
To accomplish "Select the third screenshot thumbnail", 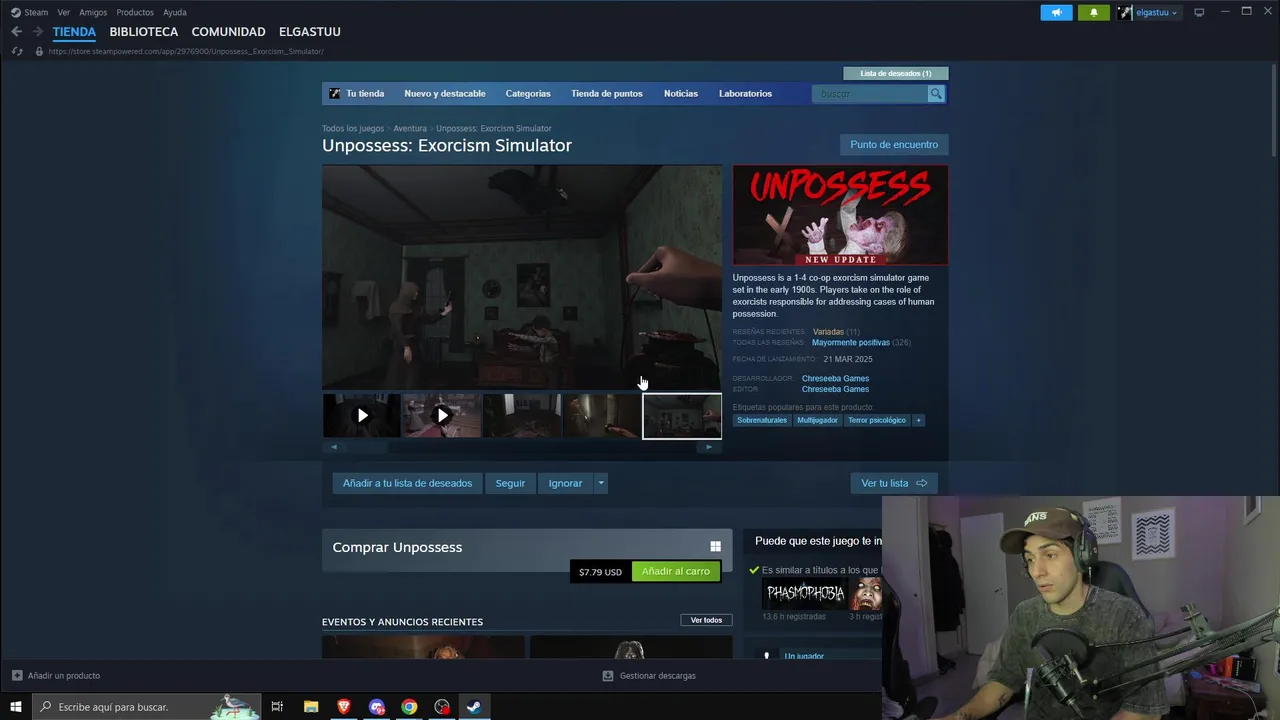I will (x=521, y=416).
